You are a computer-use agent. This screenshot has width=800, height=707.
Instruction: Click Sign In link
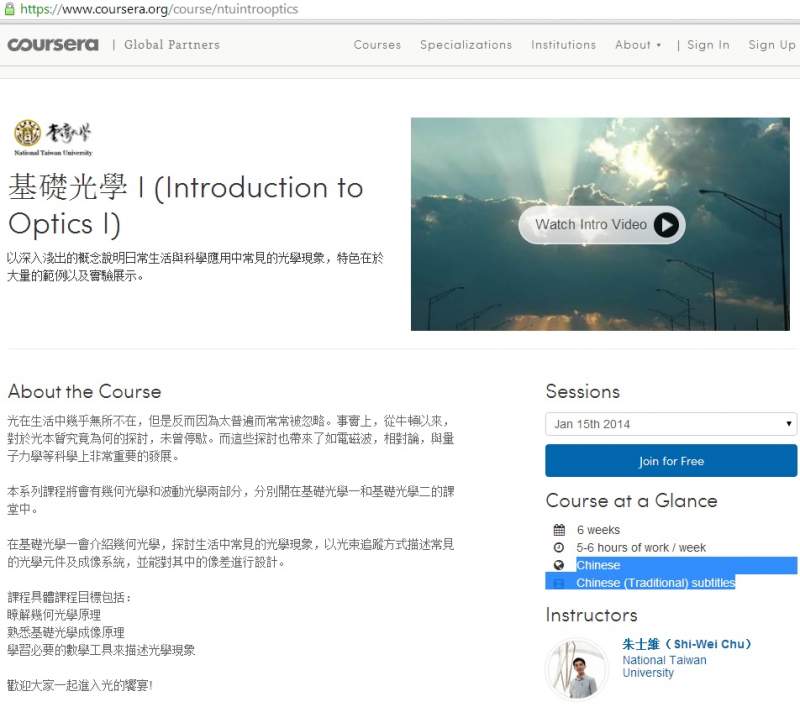[x=708, y=45]
